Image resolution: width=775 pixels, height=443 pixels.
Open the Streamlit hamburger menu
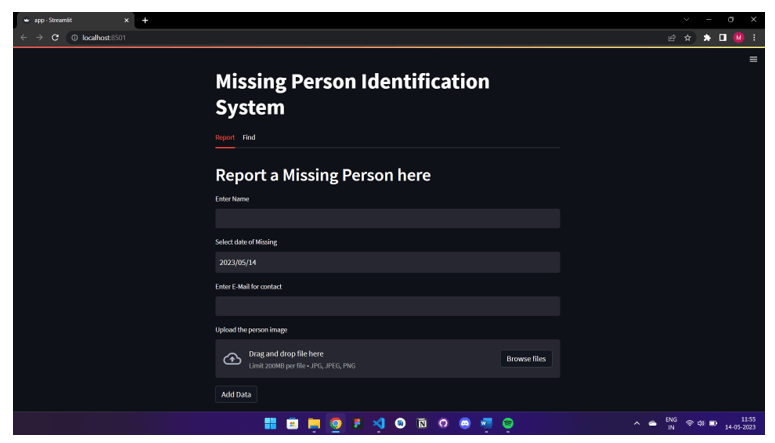pyautogui.click(x=753, y=60)
